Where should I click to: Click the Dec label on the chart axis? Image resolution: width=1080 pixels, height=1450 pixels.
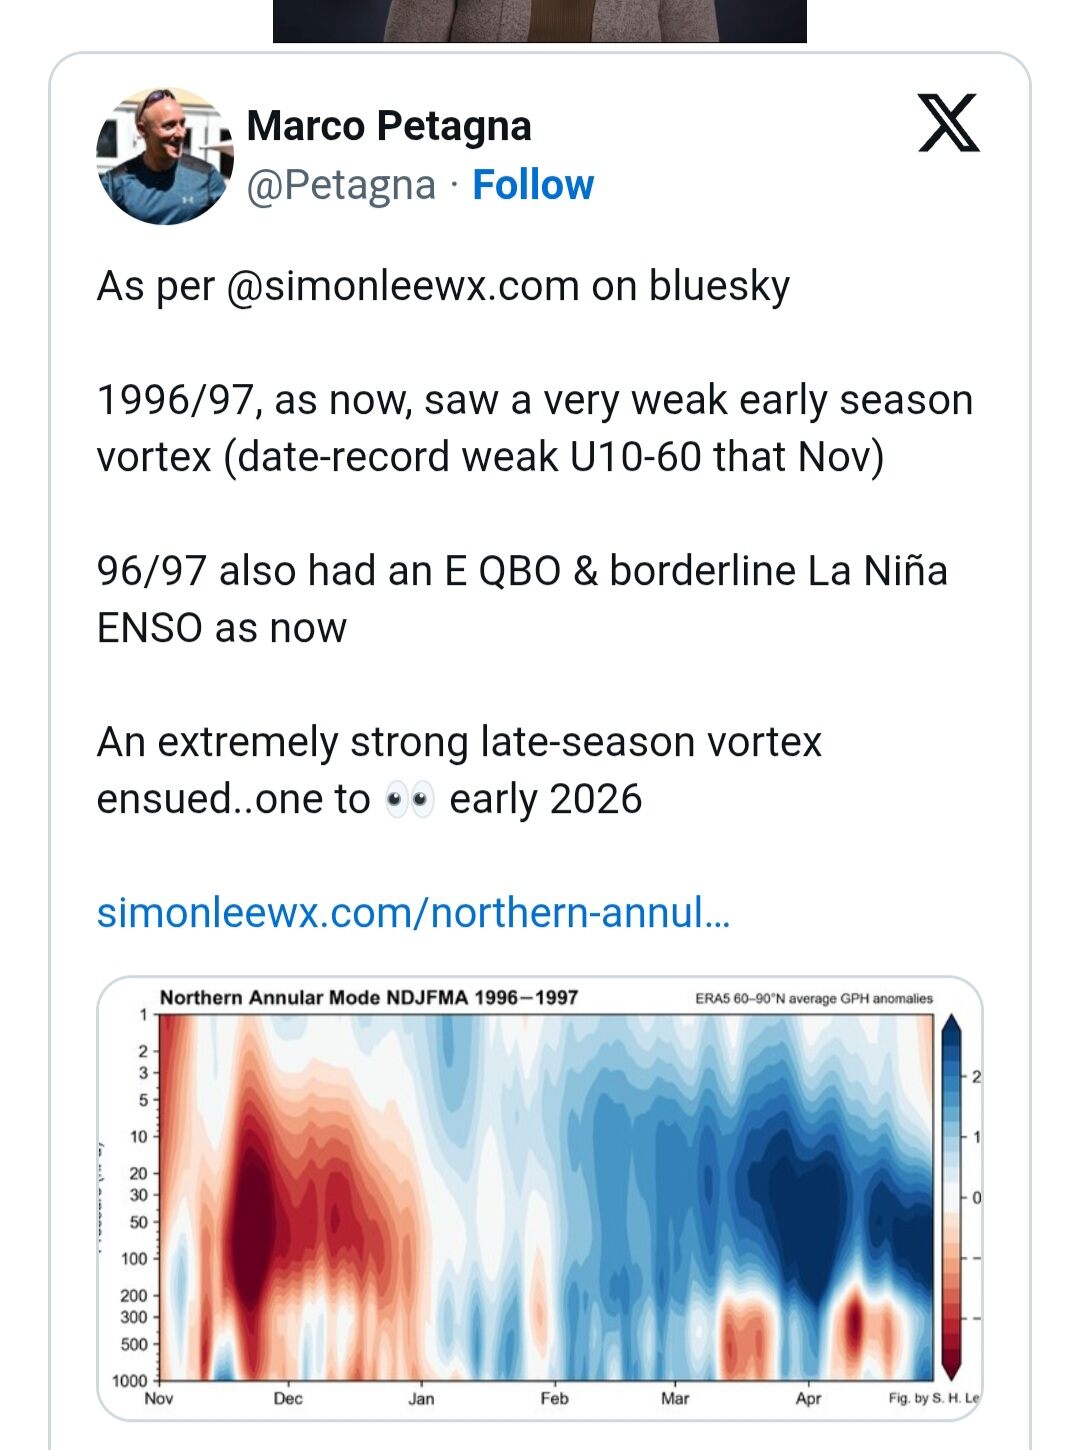288,1398
